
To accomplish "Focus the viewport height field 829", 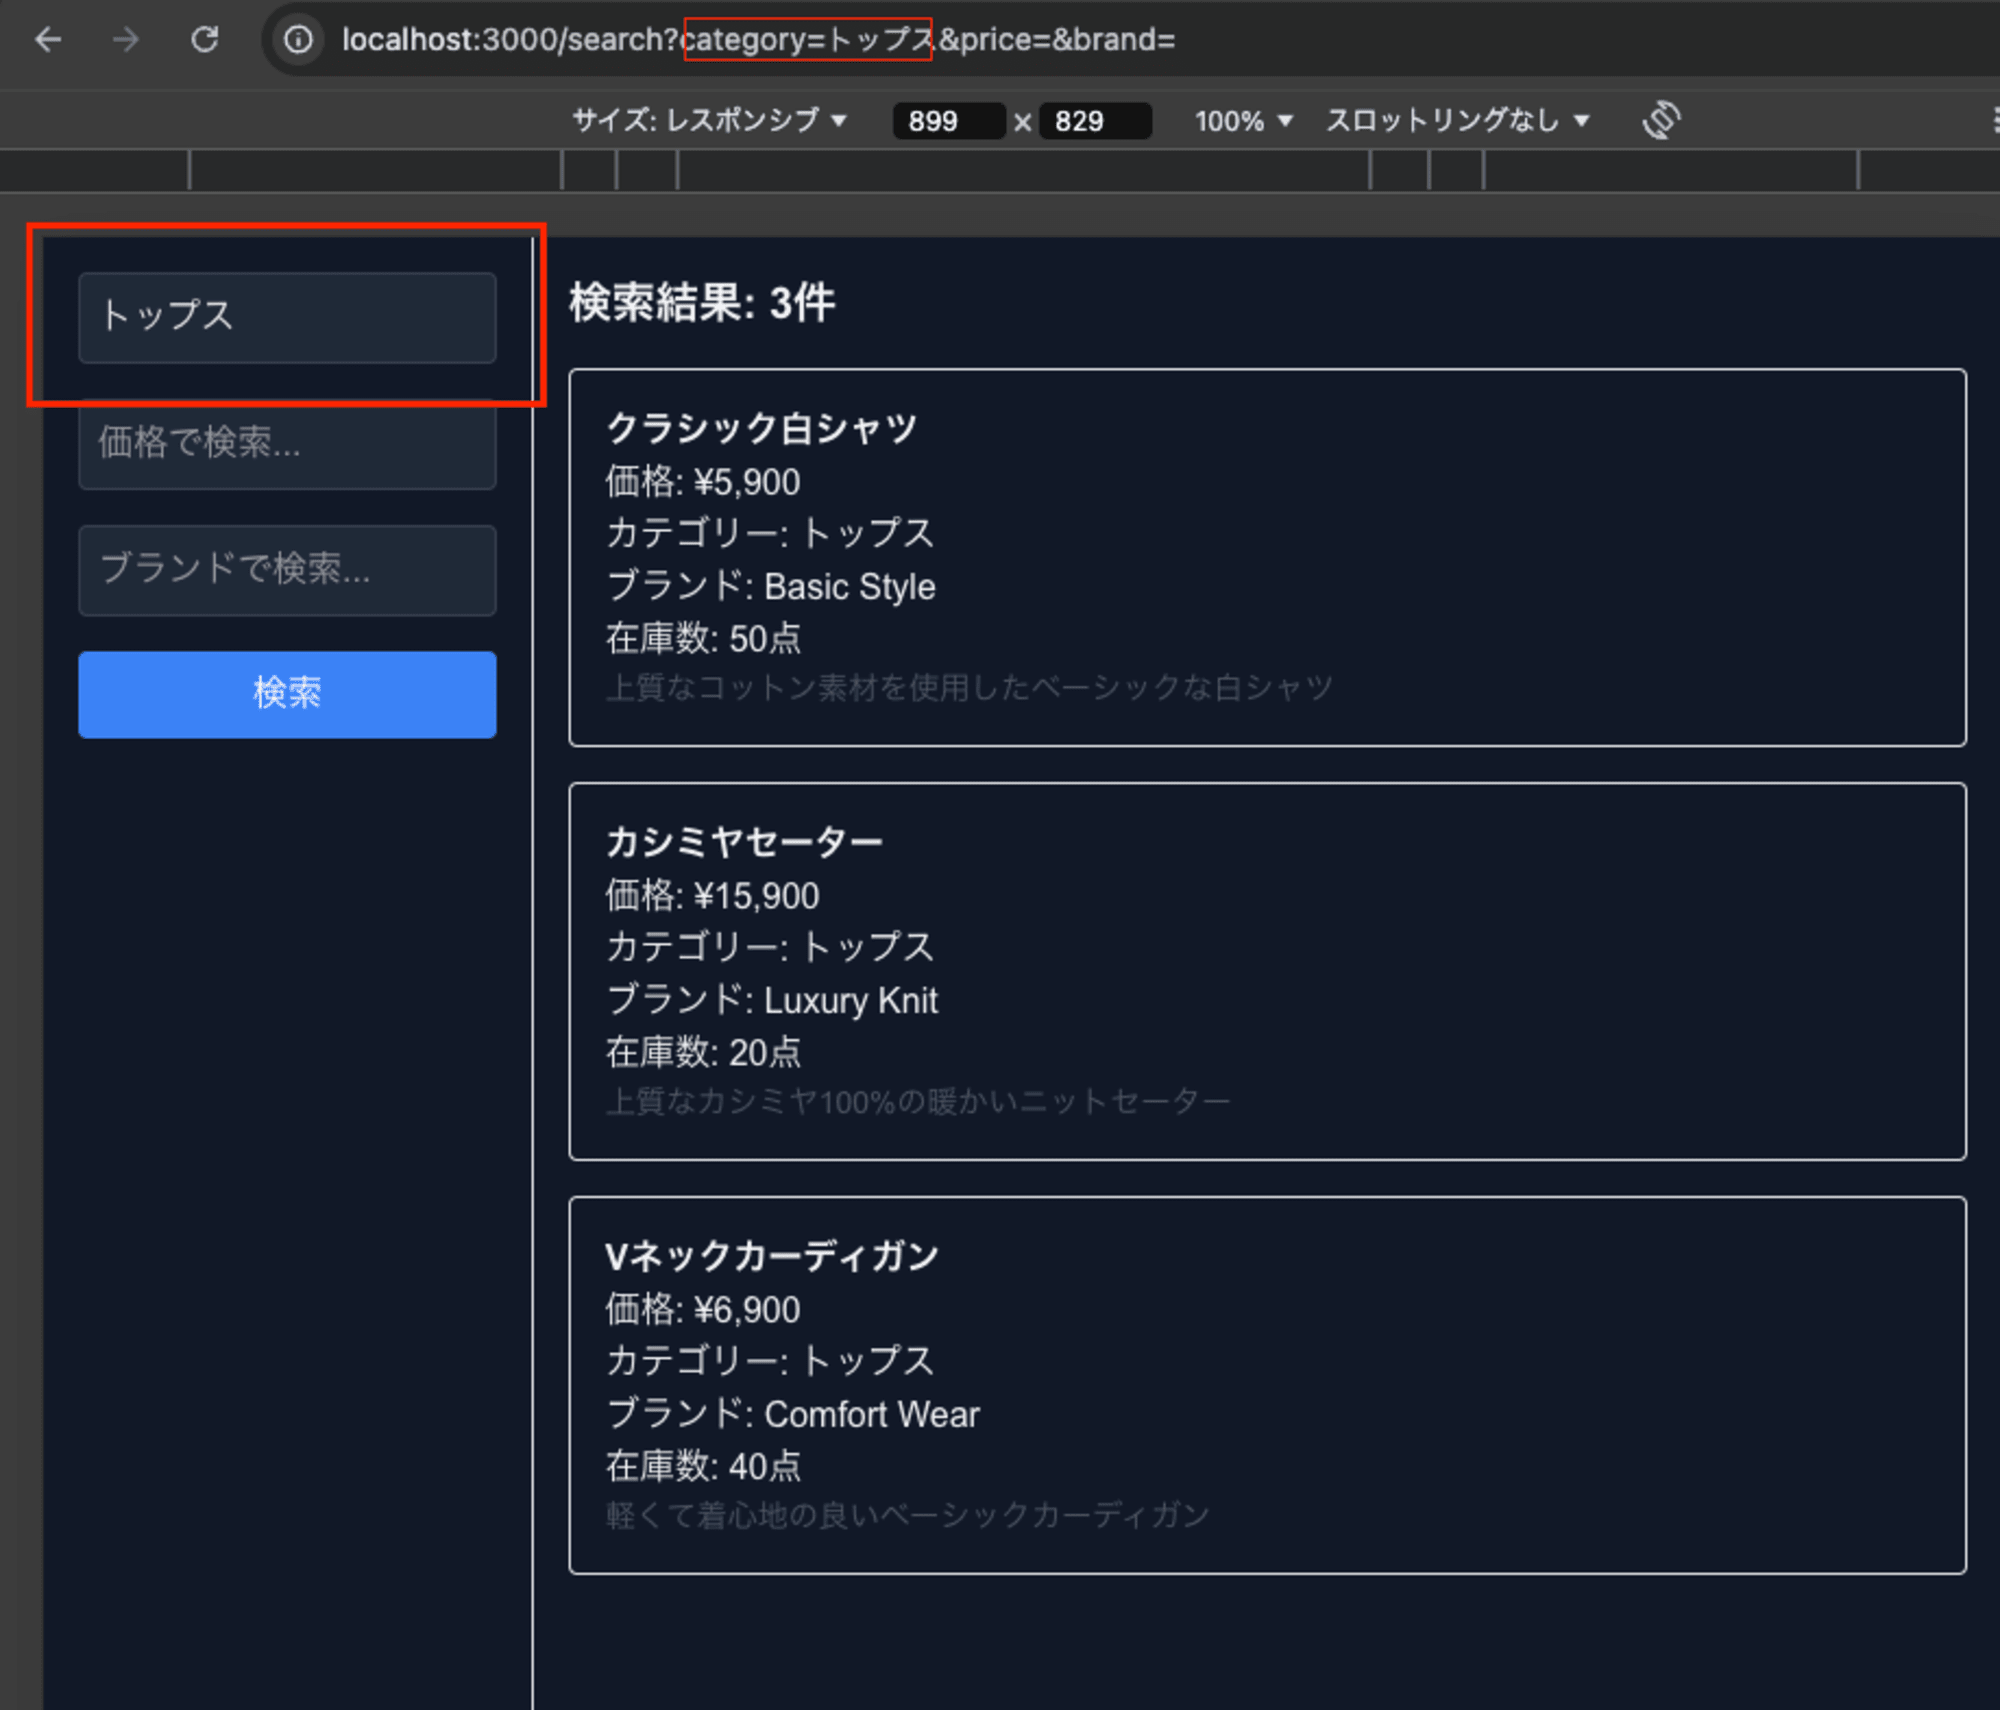I will [x=1095, y=121].
